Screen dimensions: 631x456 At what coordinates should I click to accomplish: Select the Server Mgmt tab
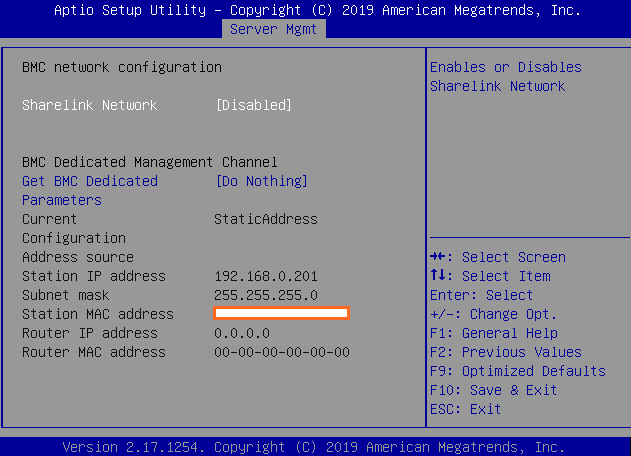274,29
